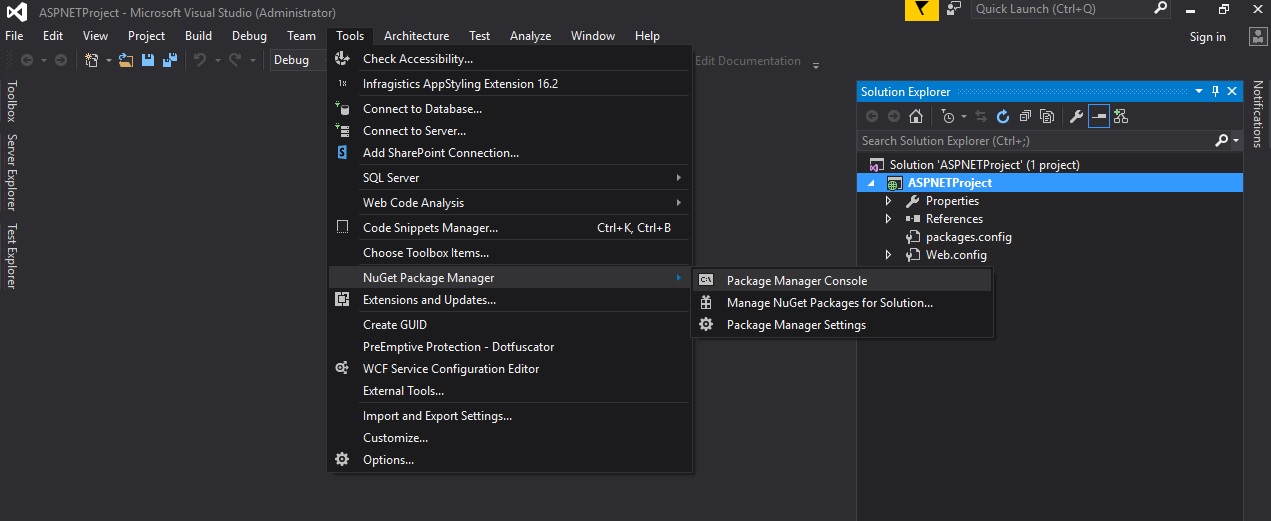Screen dimensions: 1271x521
Task: Open the Debug configuration dropdown
Action: pos(297,60)
